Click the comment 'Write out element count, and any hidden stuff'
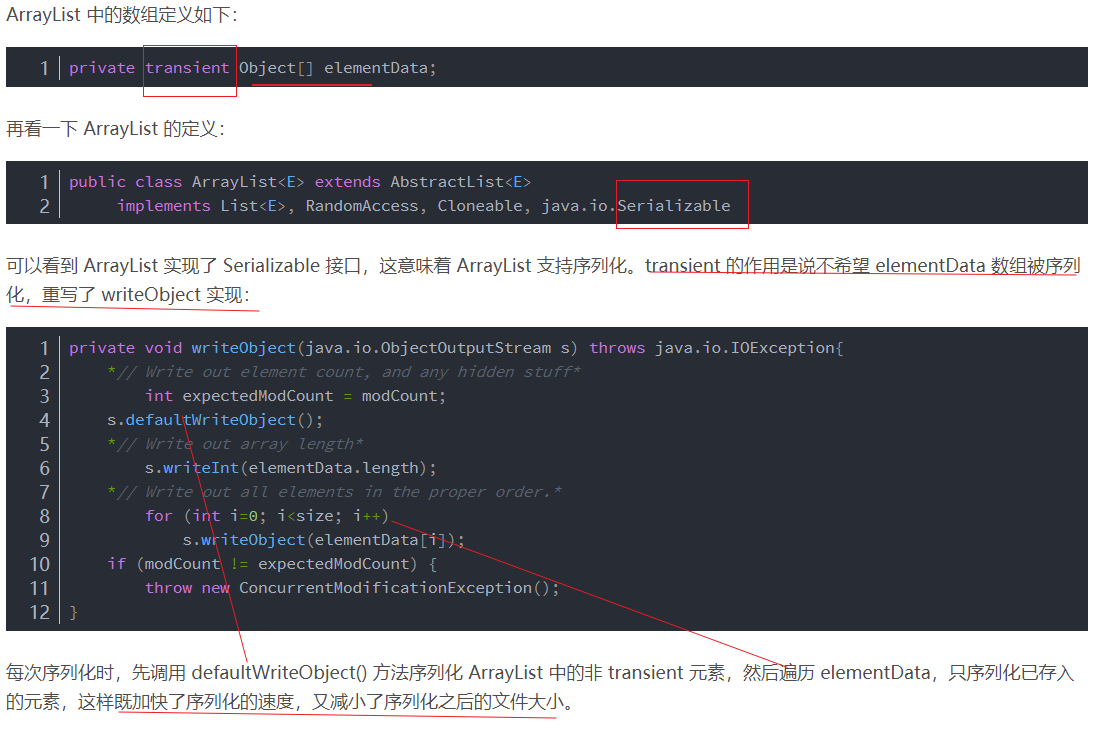1098x733 pixels. (x=359, y=372)
